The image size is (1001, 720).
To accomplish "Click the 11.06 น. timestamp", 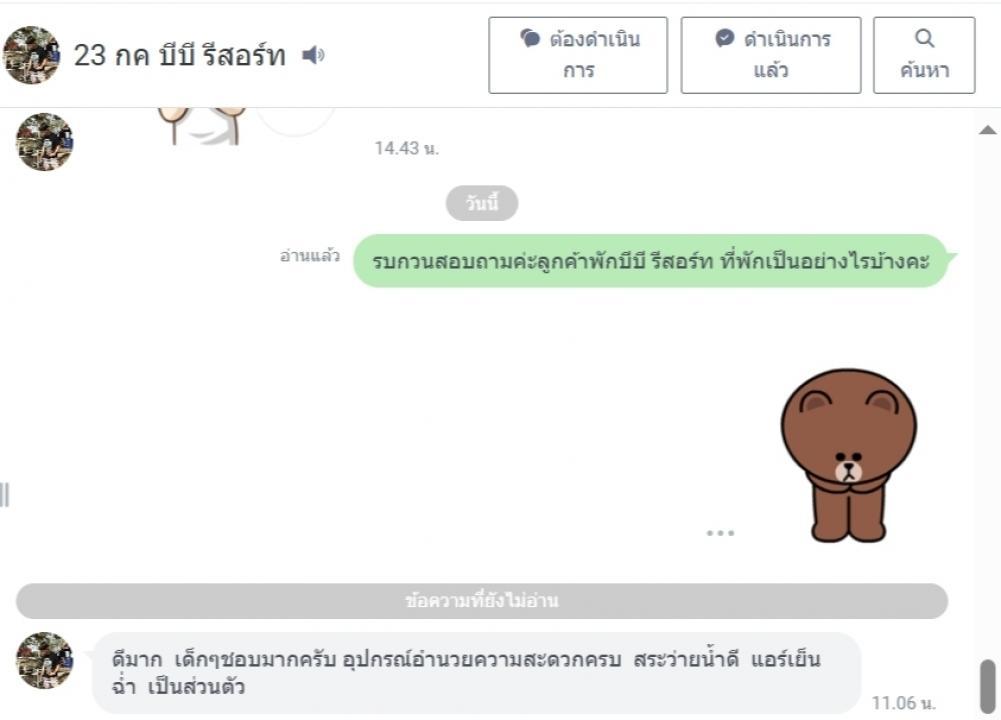I will click(903, 703).
